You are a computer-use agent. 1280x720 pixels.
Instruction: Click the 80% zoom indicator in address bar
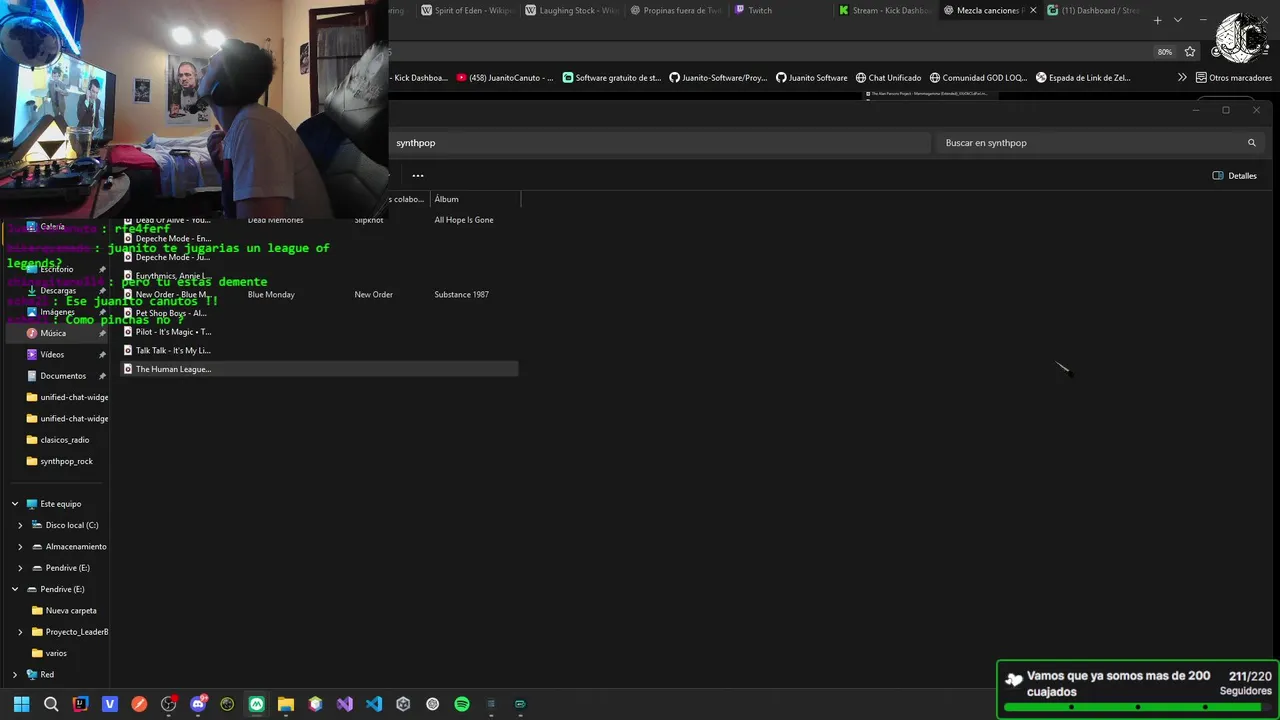tap(1165, 52)
